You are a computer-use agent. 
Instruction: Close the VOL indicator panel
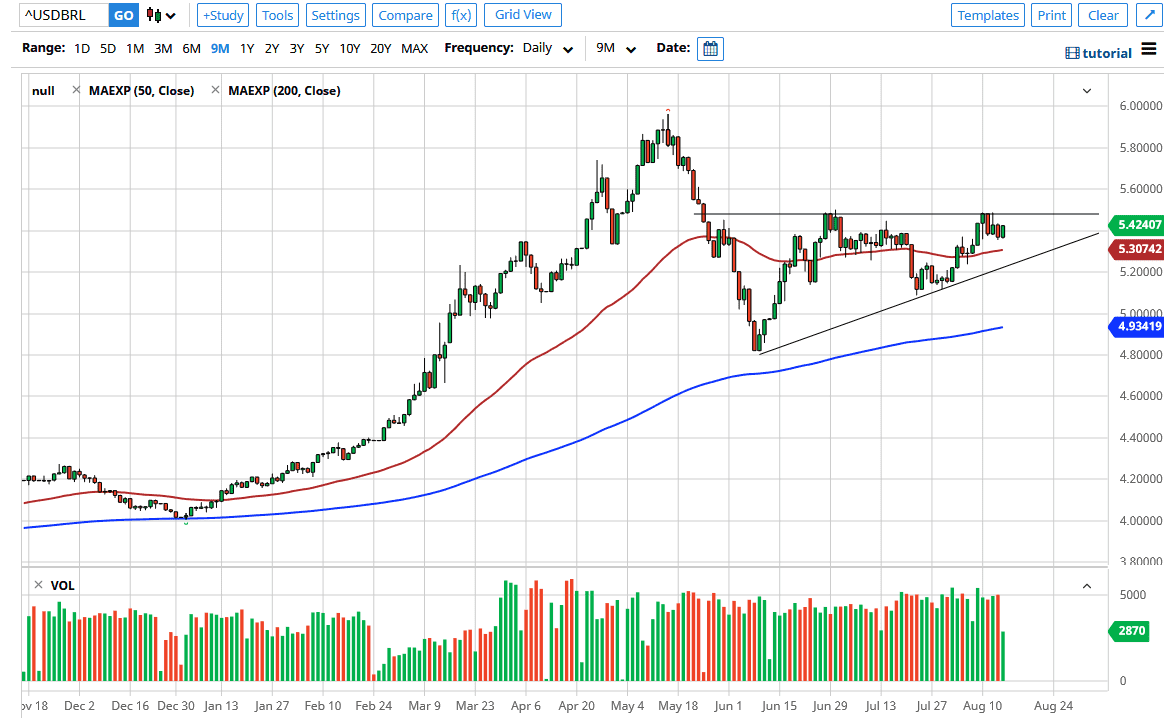pos(38,584)
